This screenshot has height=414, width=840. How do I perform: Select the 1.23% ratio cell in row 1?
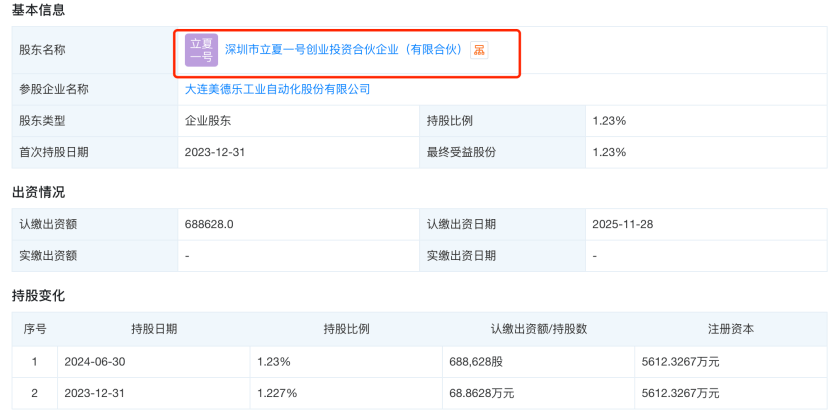(x=347, y=362)
